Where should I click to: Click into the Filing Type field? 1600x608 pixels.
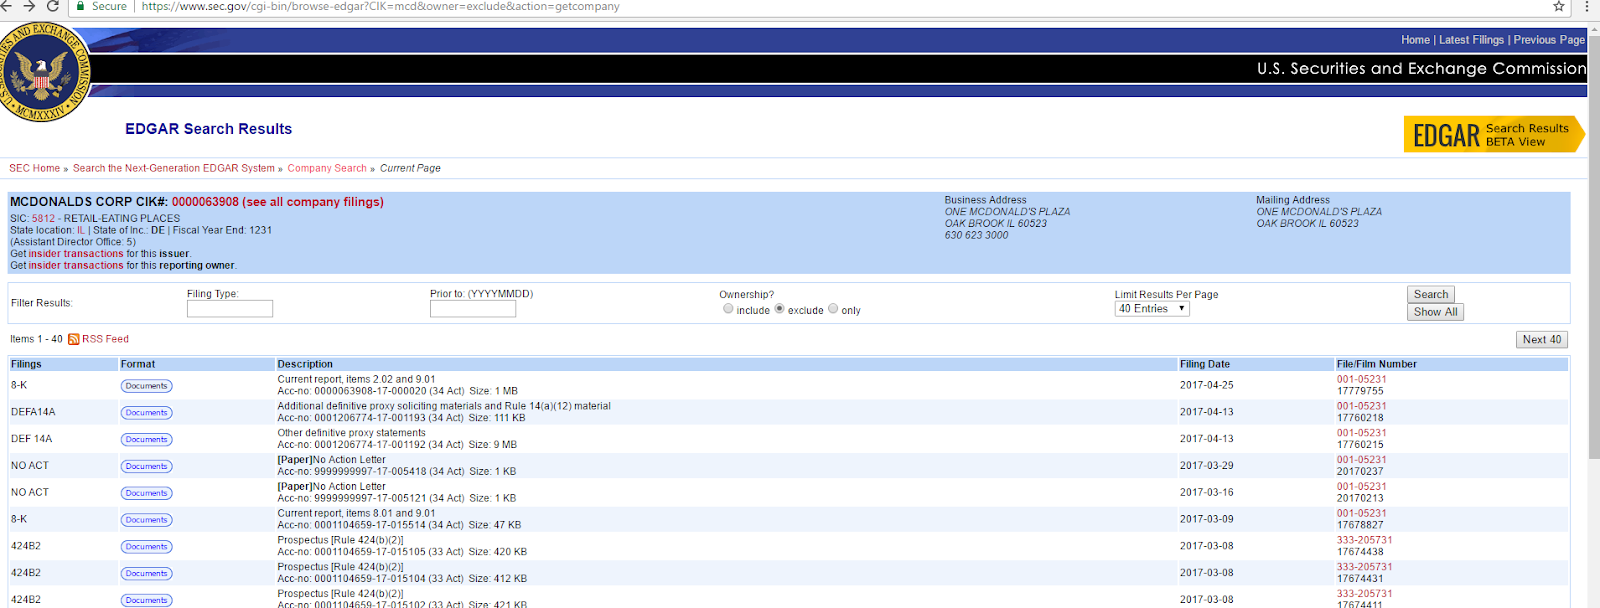click(x=230, y=309)
